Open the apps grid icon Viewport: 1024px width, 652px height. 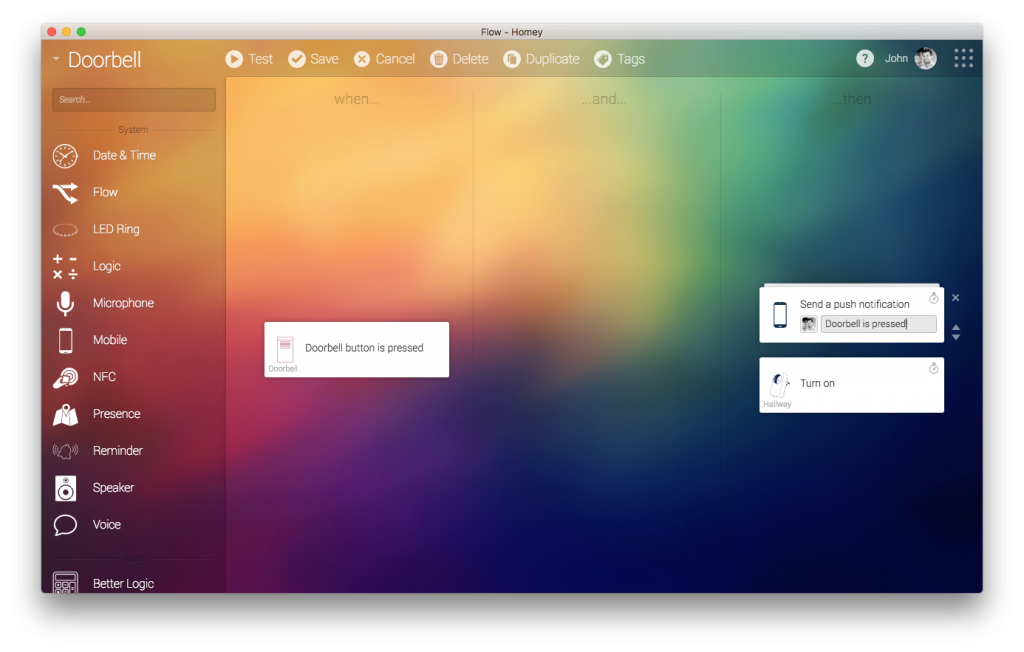[963, 59]
